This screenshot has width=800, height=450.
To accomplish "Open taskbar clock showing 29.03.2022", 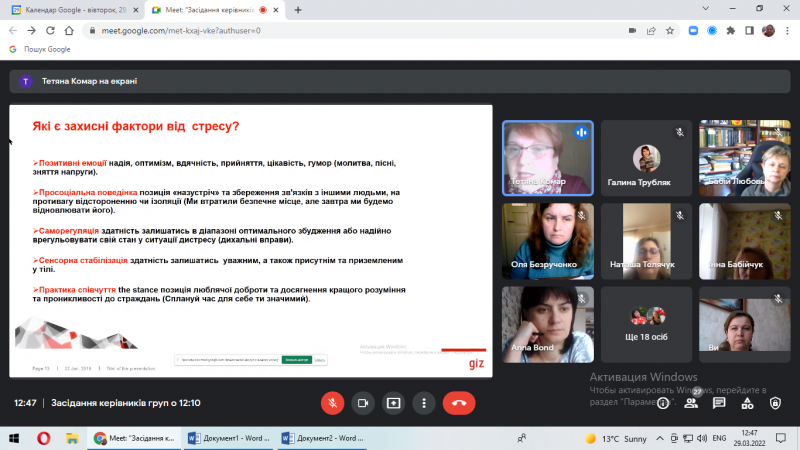I will (x=749, y=438).
